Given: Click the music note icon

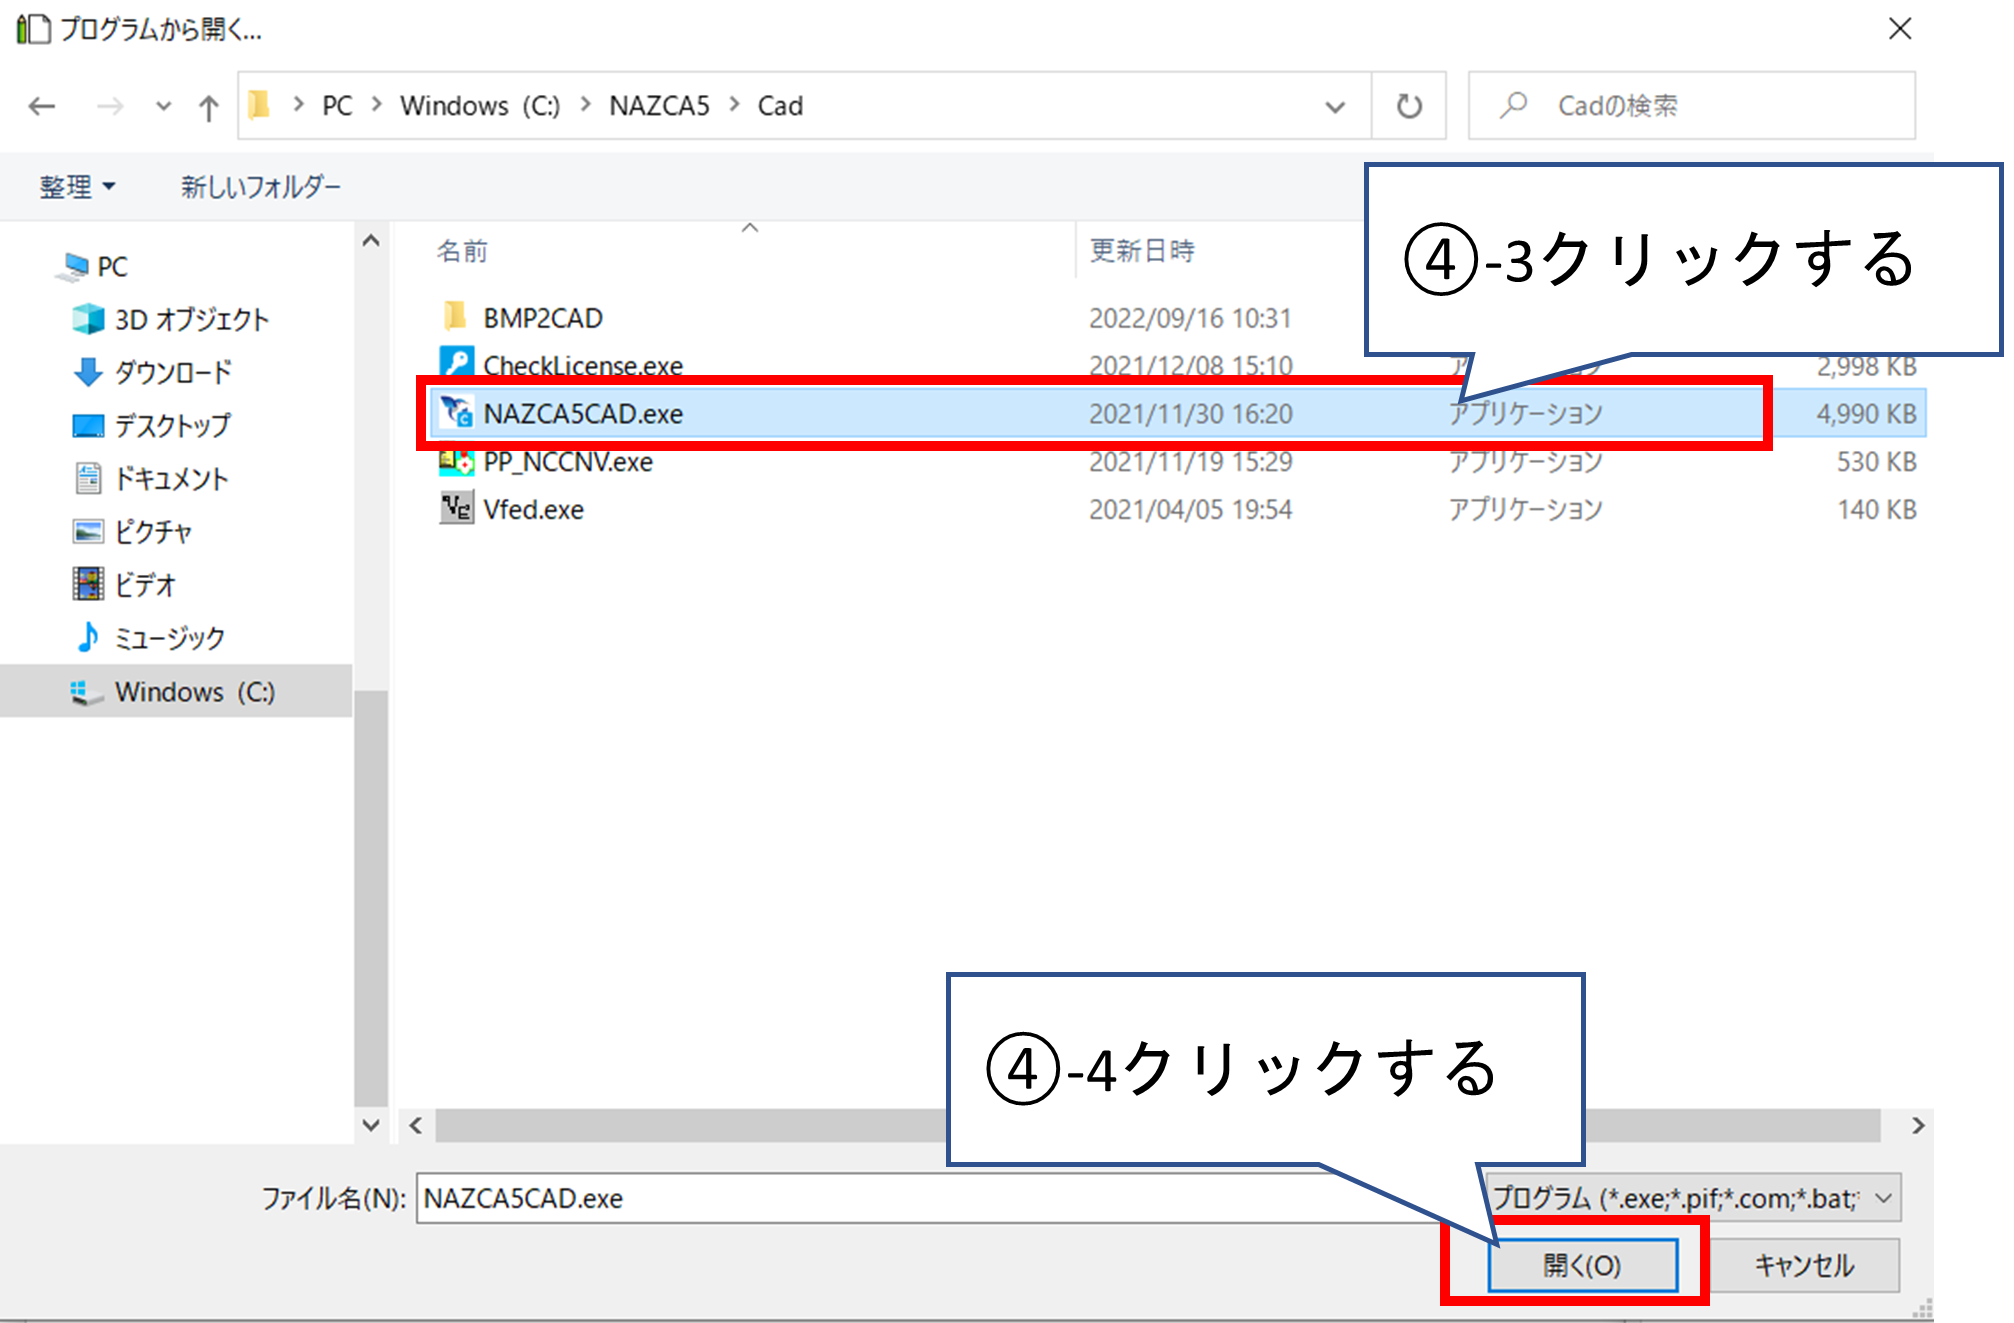Looking at the screenshot, I should tap(88, 637).
